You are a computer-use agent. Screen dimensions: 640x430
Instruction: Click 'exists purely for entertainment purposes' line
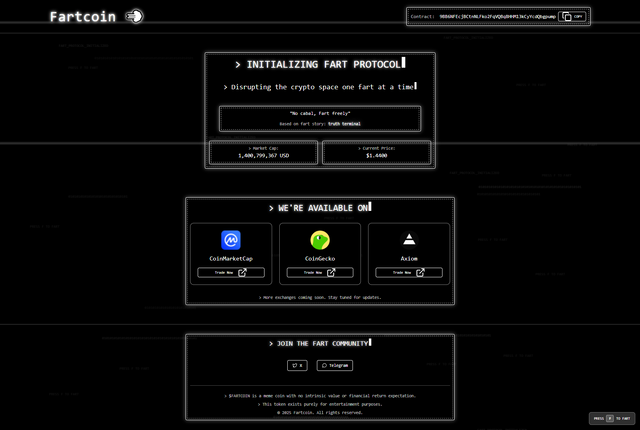tap(320, 404)
